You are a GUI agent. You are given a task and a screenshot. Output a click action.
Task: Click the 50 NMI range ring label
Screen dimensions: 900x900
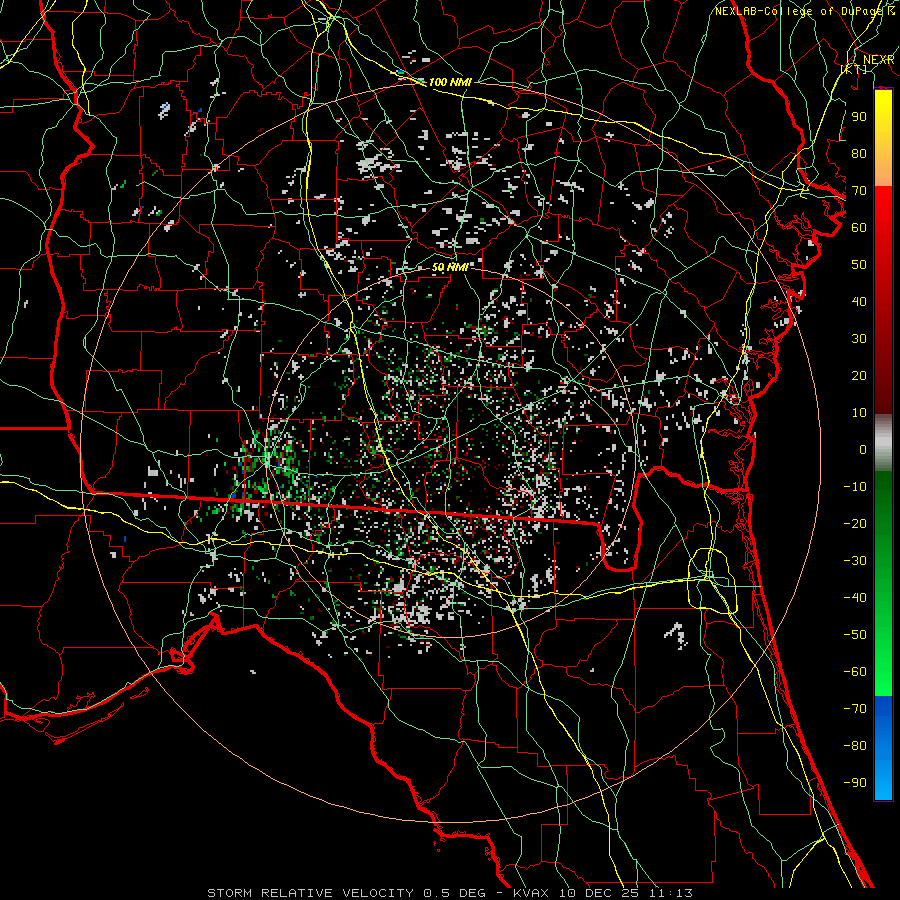449,267
